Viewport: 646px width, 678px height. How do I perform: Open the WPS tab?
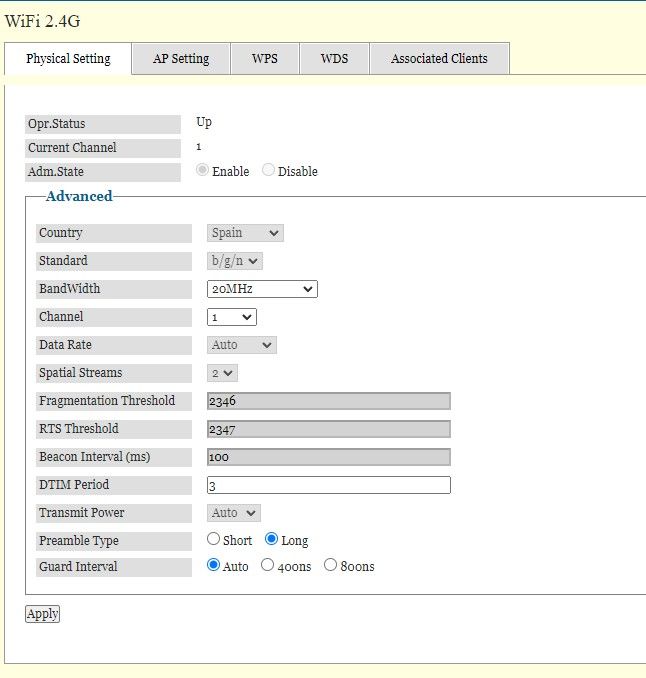click(265, 58)
